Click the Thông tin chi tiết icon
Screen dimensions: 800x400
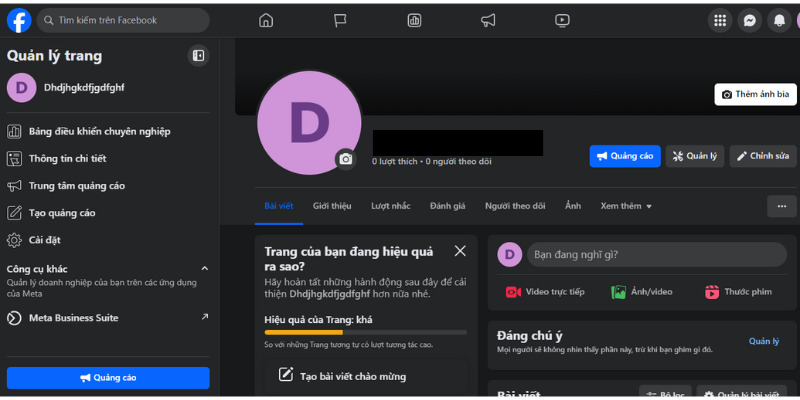click(x=14, y=159)
